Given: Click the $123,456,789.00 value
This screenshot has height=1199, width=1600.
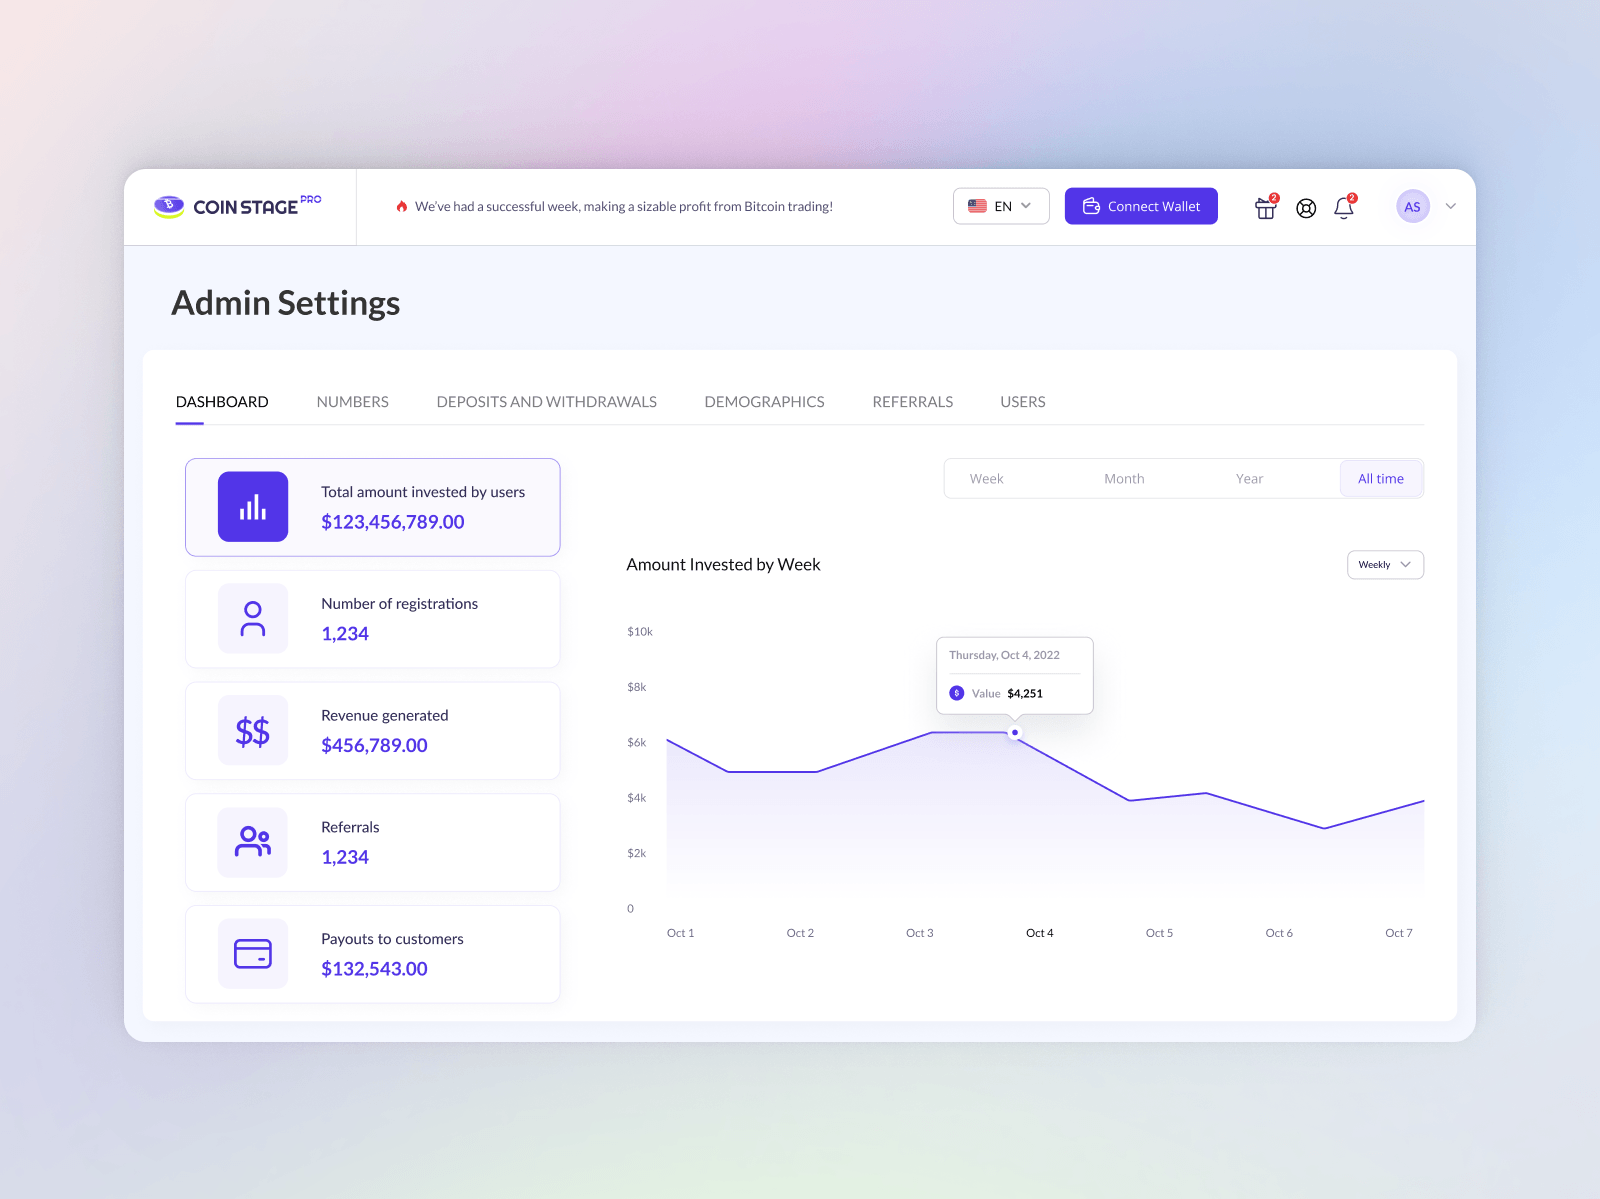Looking at the screenshot, I should (x=393, y=522).
